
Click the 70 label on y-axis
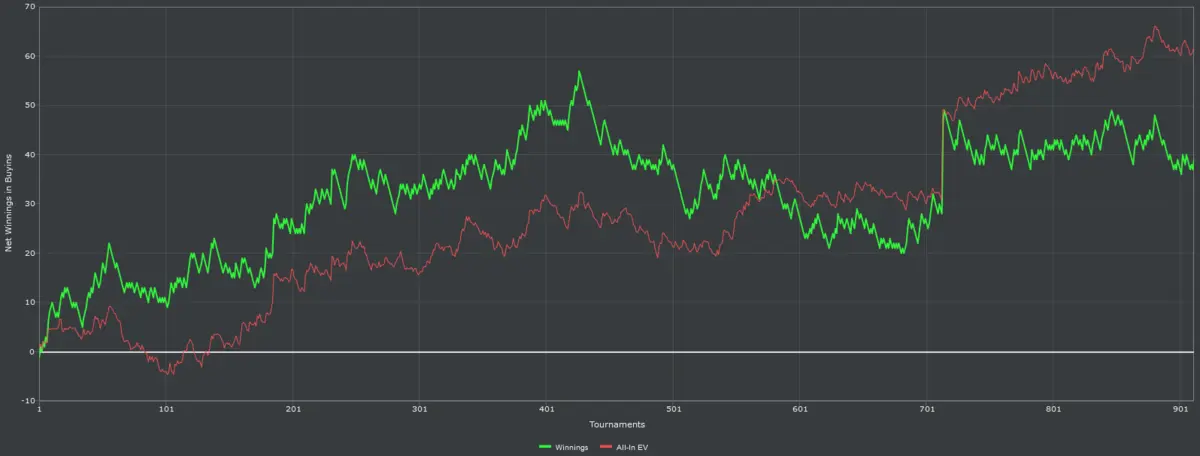point(29,7)
